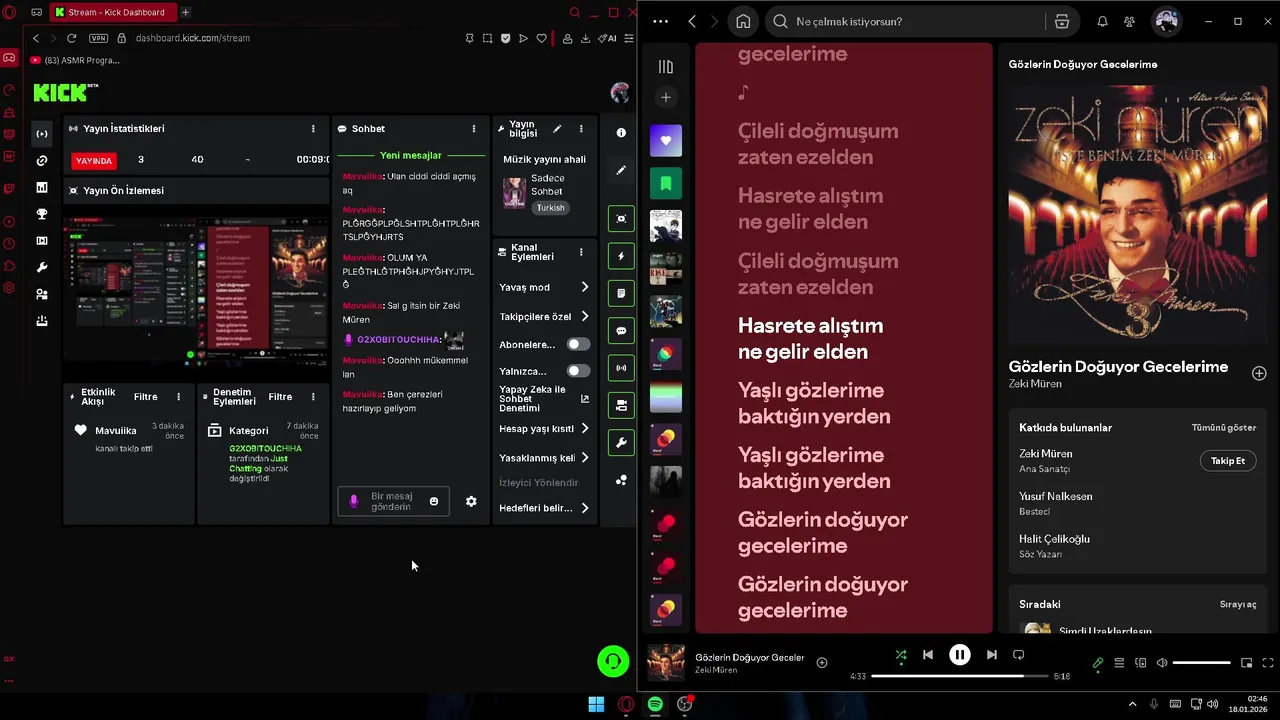Toggle the lightning widget in Kick right rail
This screenshot has width=1280, height=720.
coord(621,256)
